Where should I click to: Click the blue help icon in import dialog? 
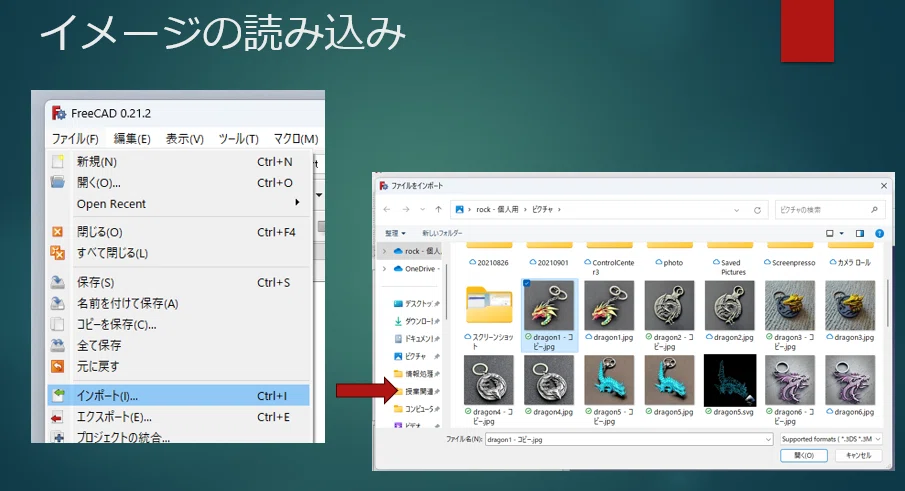tap(879, 234)
